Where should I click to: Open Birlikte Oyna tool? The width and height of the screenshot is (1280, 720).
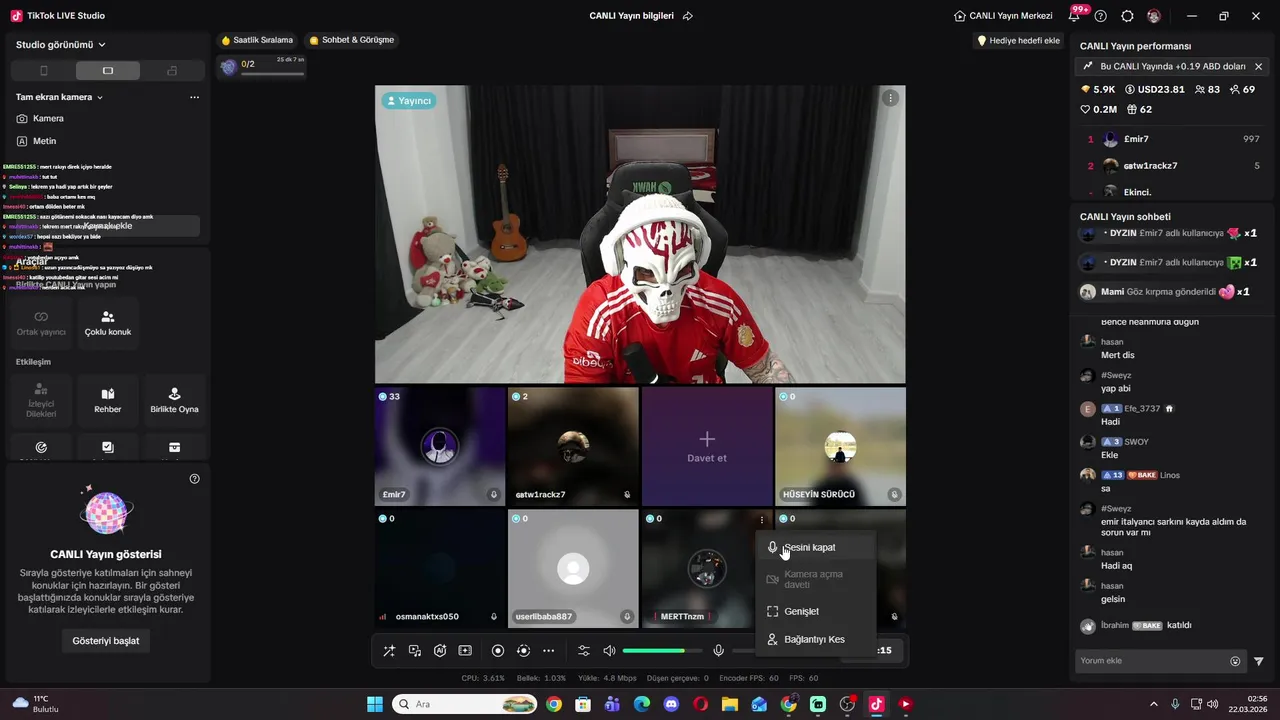coord(174,400)
